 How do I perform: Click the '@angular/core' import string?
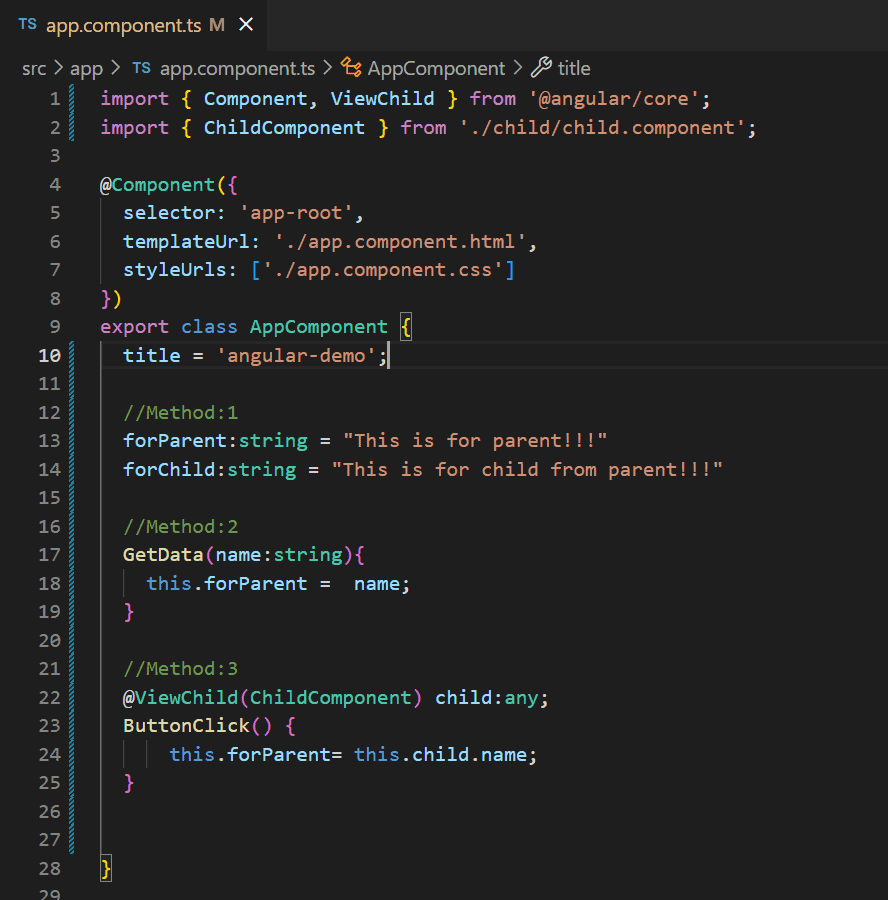click(x=614, y=99)
